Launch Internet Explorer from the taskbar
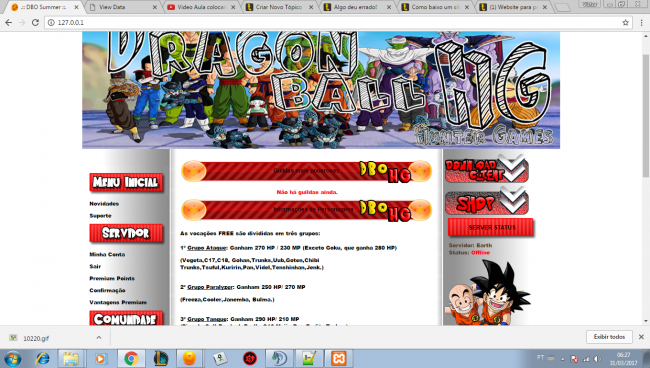The width and height of the screenshot is (650, 368). [x=43, y=358]
